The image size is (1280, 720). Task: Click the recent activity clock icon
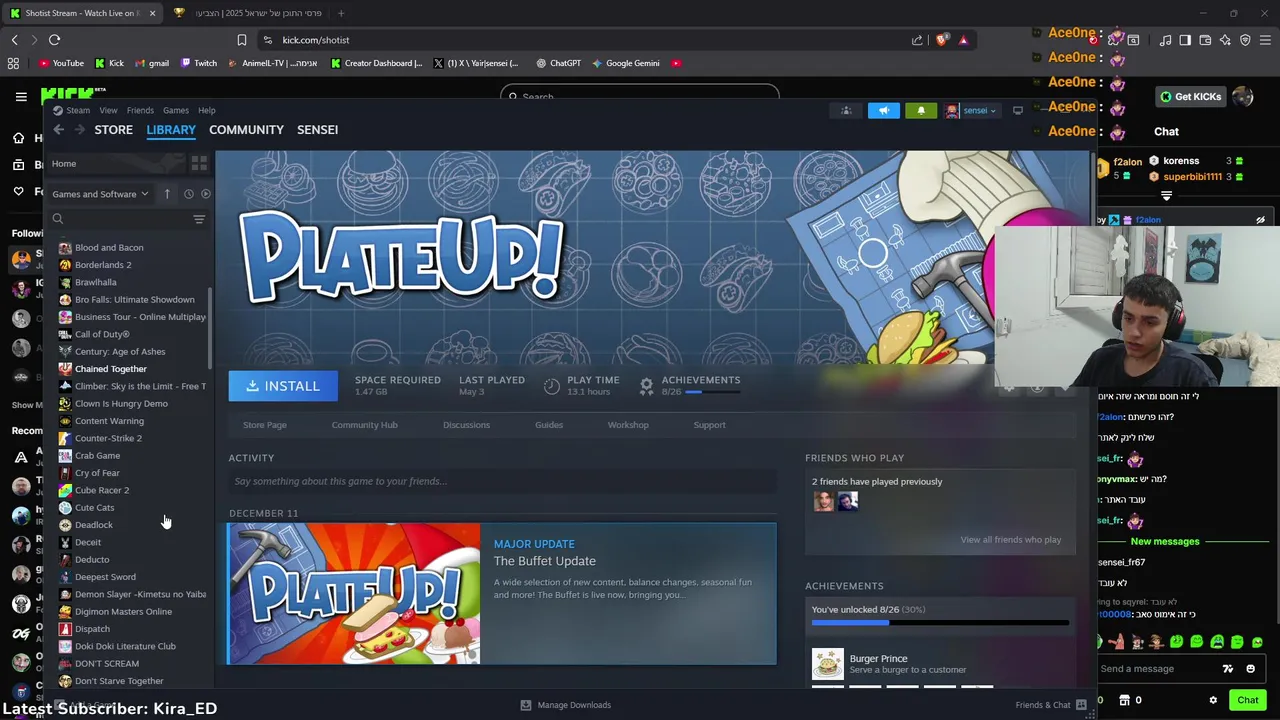(x=188, y=194)
